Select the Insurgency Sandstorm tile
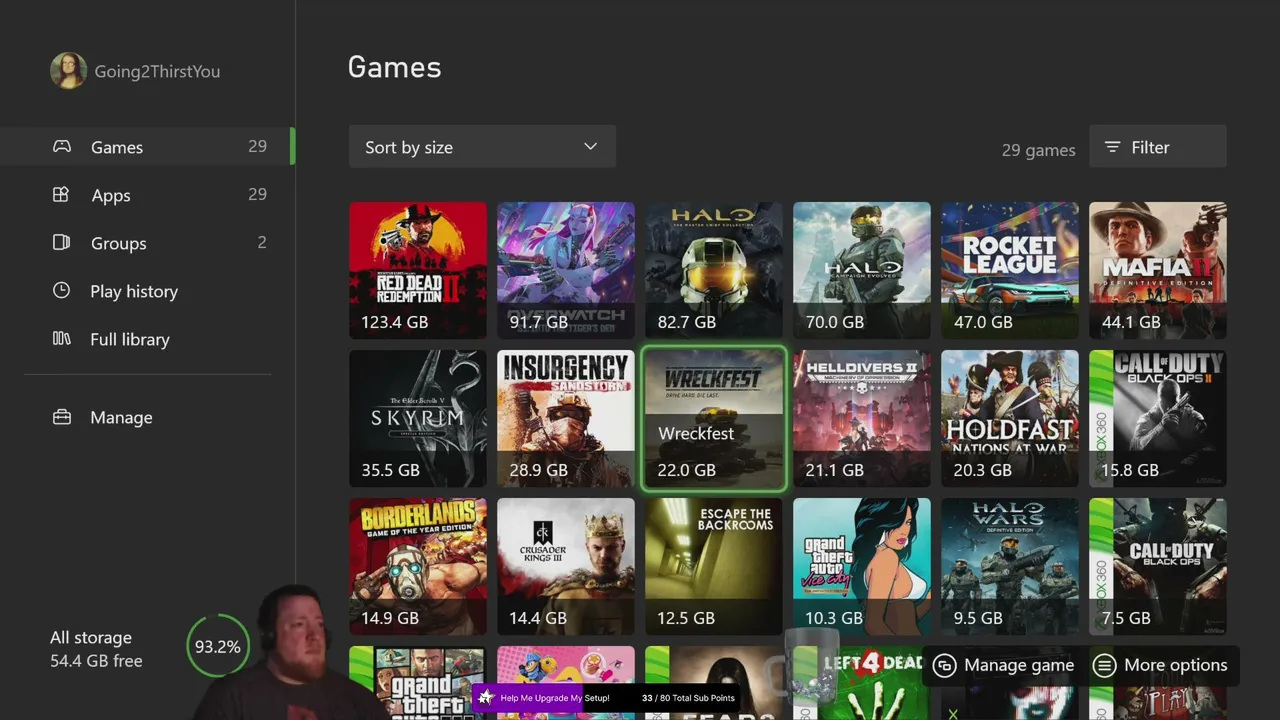The width and height of the screenshot is (1280, 720). (566, 418)
